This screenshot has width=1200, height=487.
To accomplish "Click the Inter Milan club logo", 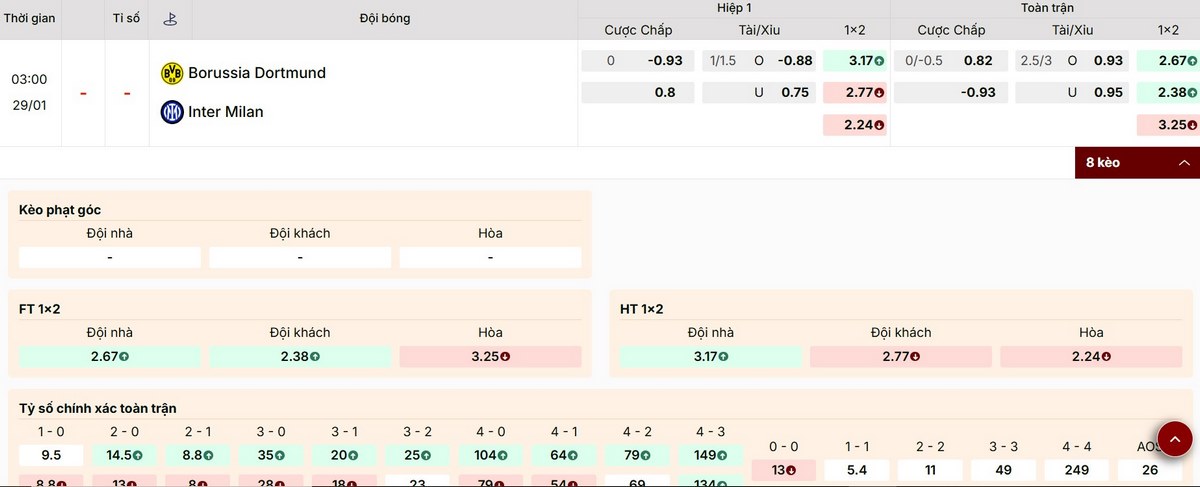I will pyautogui.click(x=172, y=112).
